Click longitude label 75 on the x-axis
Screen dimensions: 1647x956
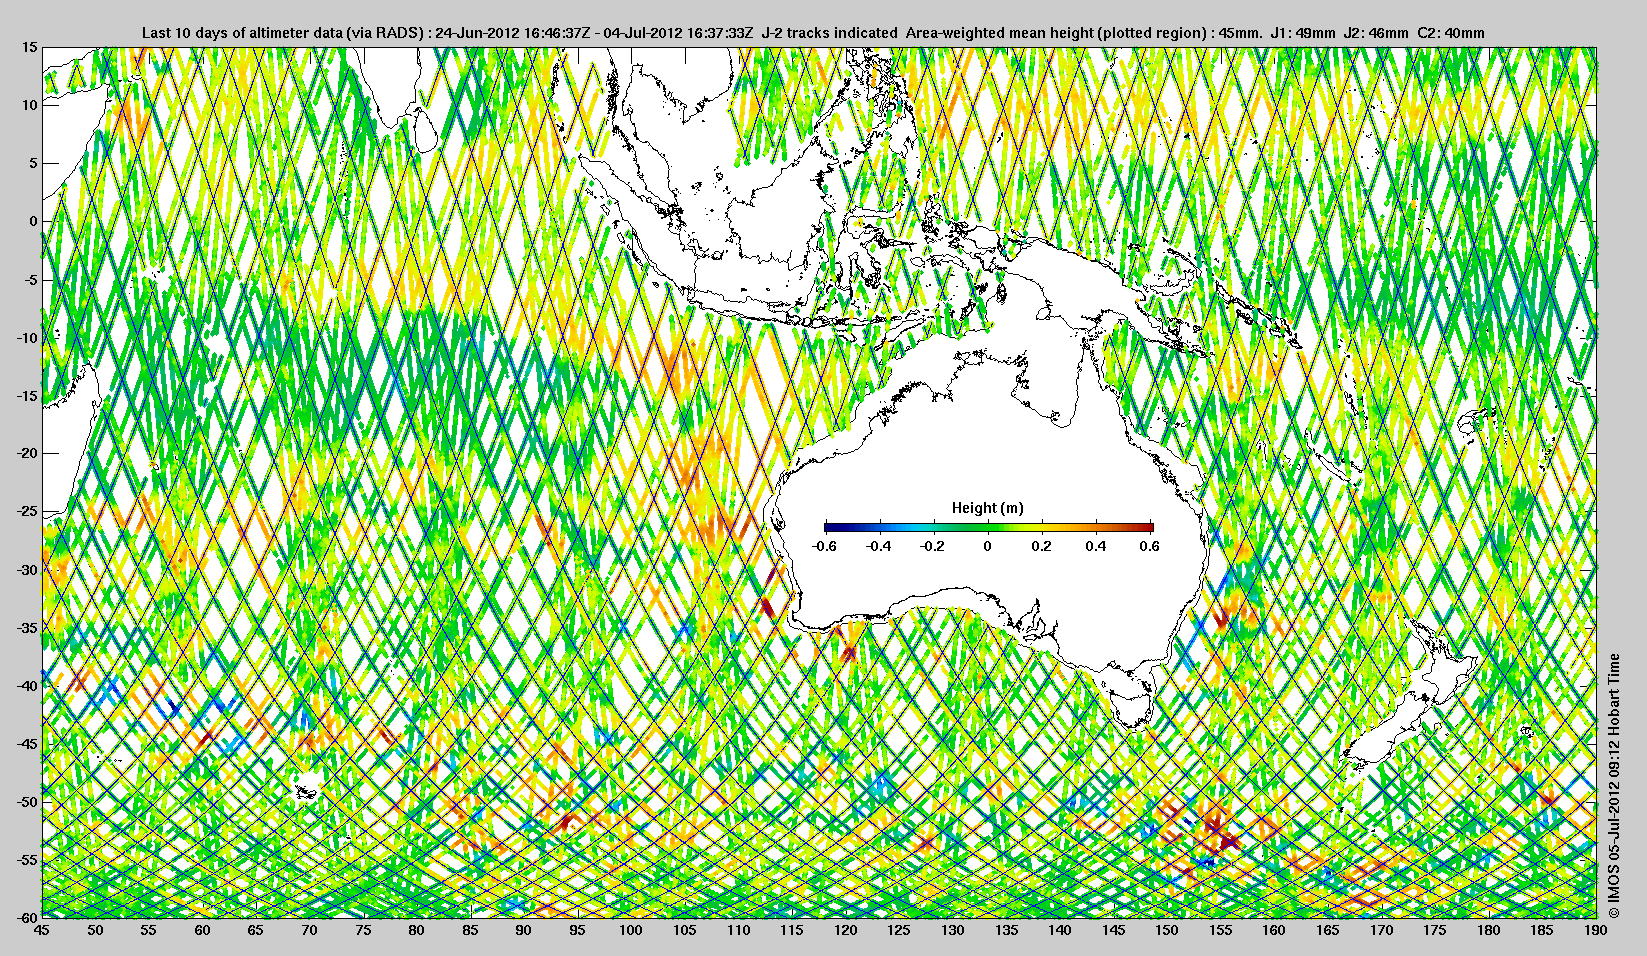[363, 930]
